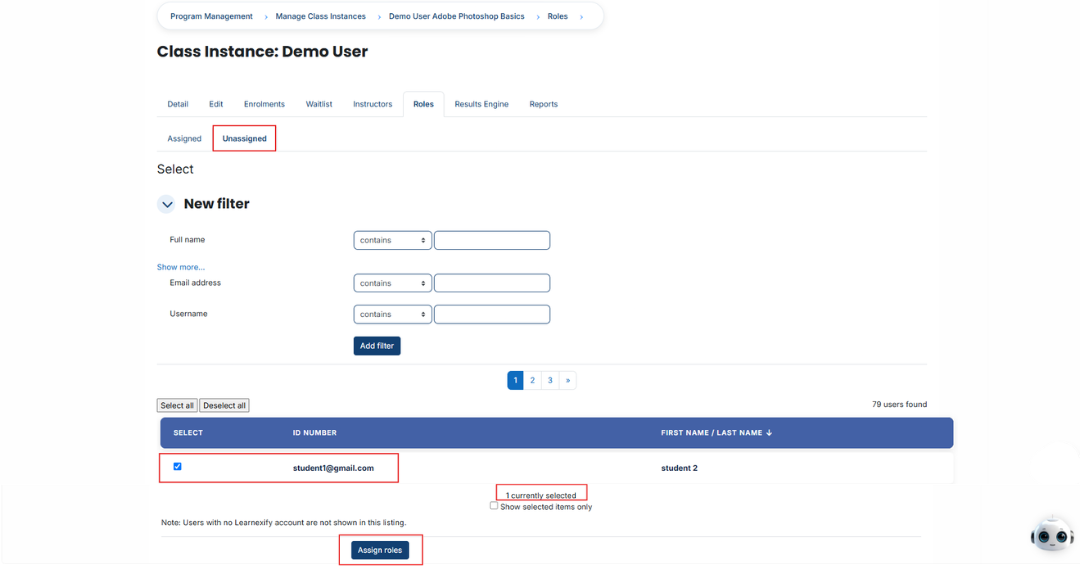Viewport: 1080px width, 566px height.
Task: Click the student 2 name cell
Action: pos(679,468)
